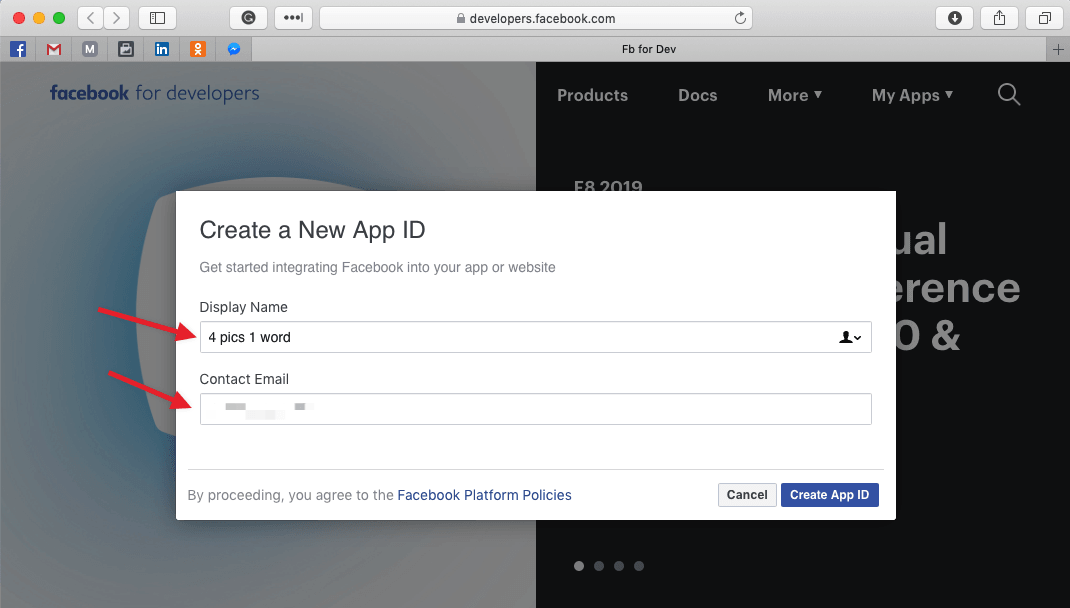Go forward with Safari's forward arrow
The width and height of the screenshot is (1070, 608).
[117, 18]
